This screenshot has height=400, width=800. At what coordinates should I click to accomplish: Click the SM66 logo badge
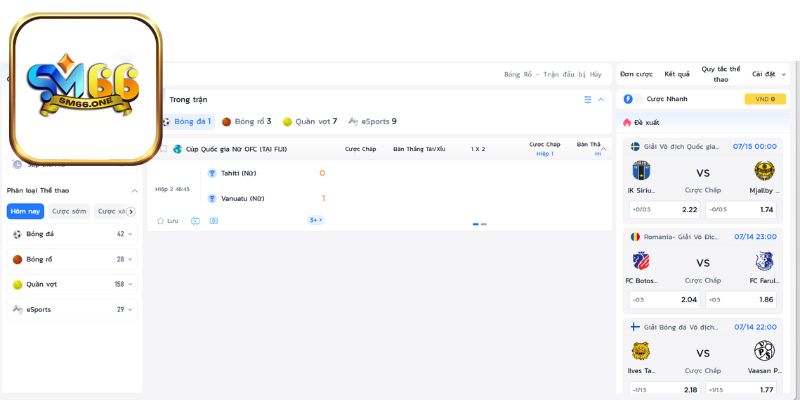(x=85, y=89)
